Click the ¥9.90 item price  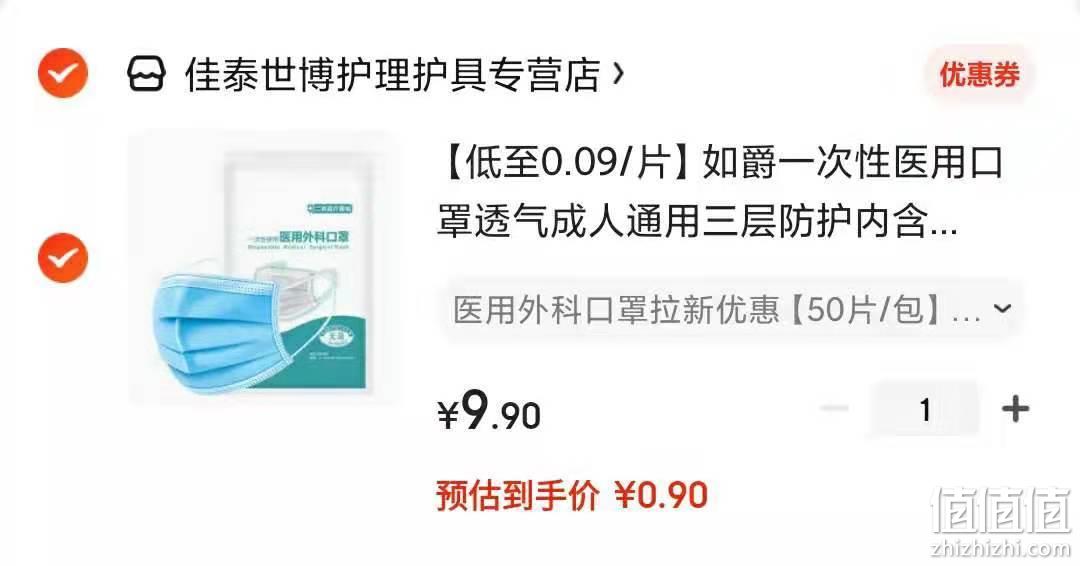point(489,411)
